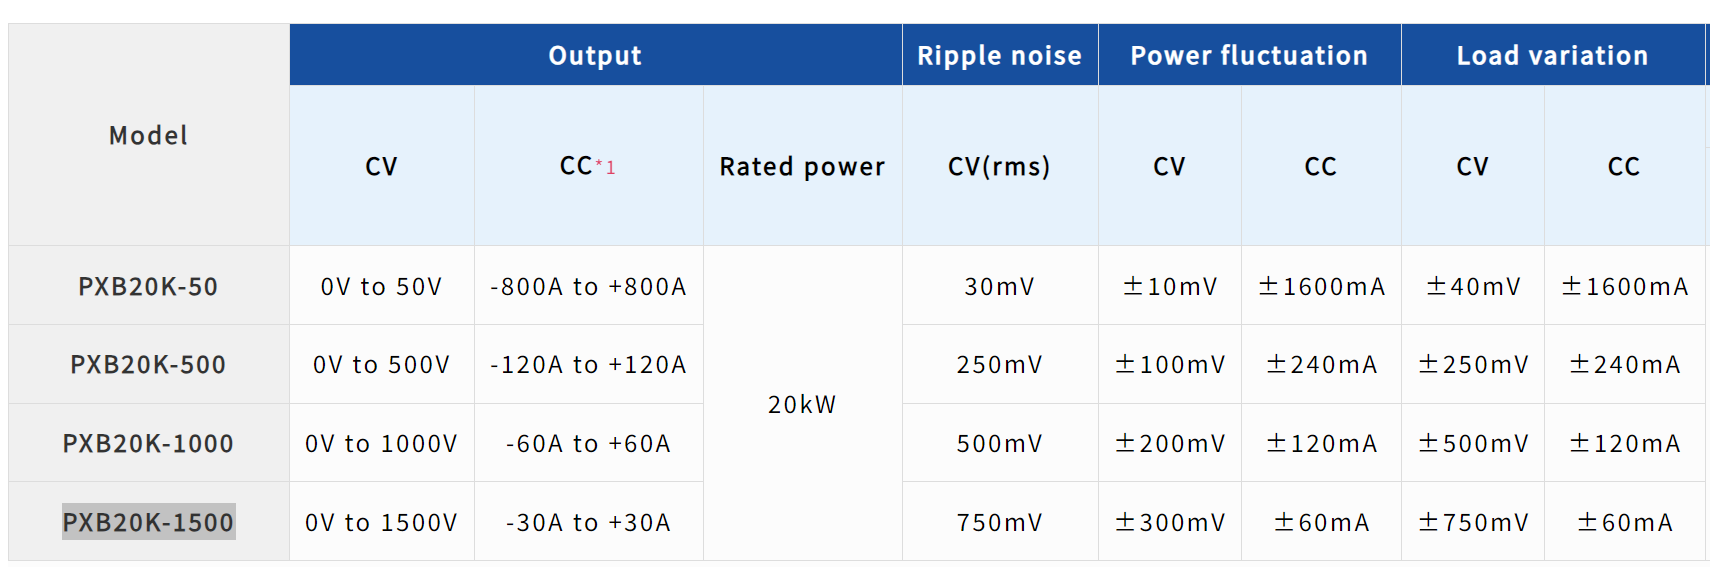This screenshot has width=1710, height=567.
Task: Click the Model header cell
Action: tap(148, 136)
